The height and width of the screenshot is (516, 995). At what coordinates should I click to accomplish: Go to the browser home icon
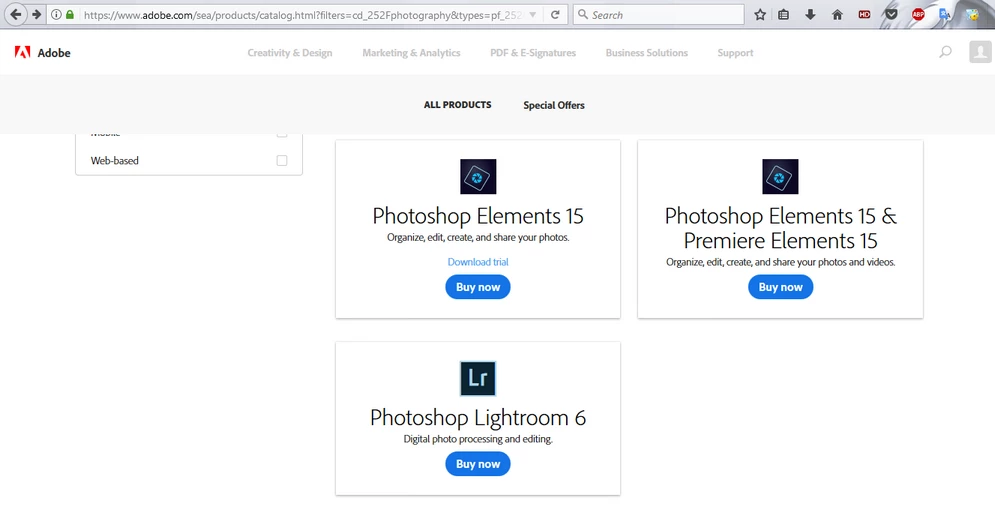(x=837, y=15)
